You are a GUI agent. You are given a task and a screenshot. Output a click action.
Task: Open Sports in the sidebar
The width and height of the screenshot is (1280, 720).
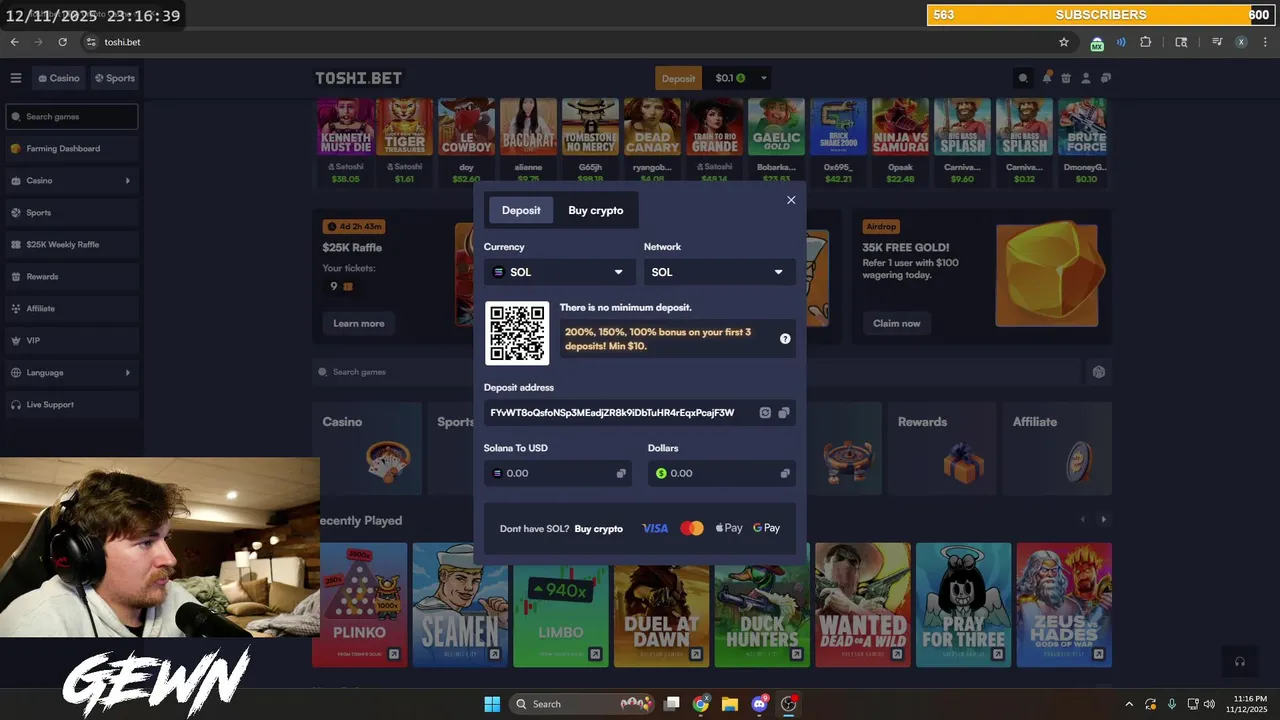(x=72, y=213)
